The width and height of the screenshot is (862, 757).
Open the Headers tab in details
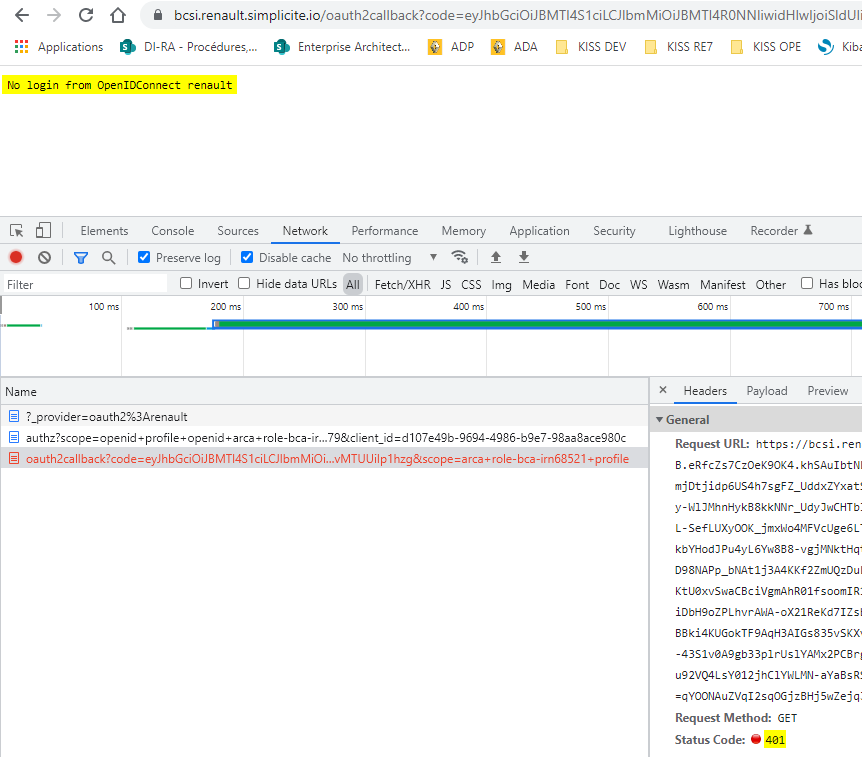click(x=705, y=391)
